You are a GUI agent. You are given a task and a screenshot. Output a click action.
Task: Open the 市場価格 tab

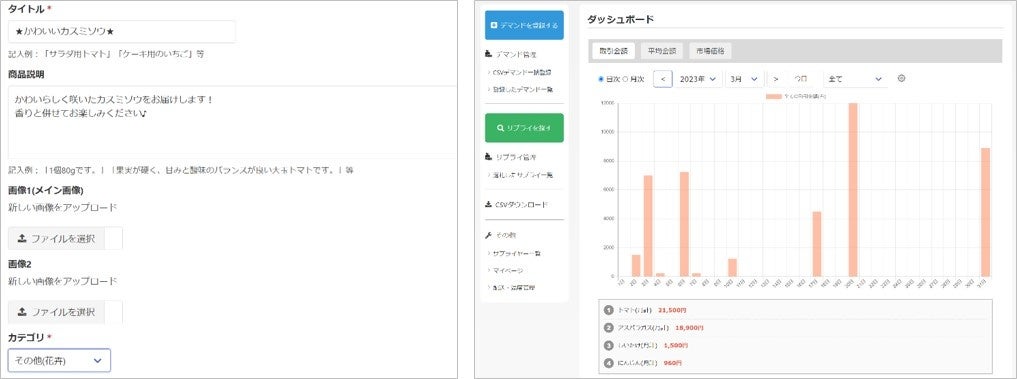coord(710,50)
